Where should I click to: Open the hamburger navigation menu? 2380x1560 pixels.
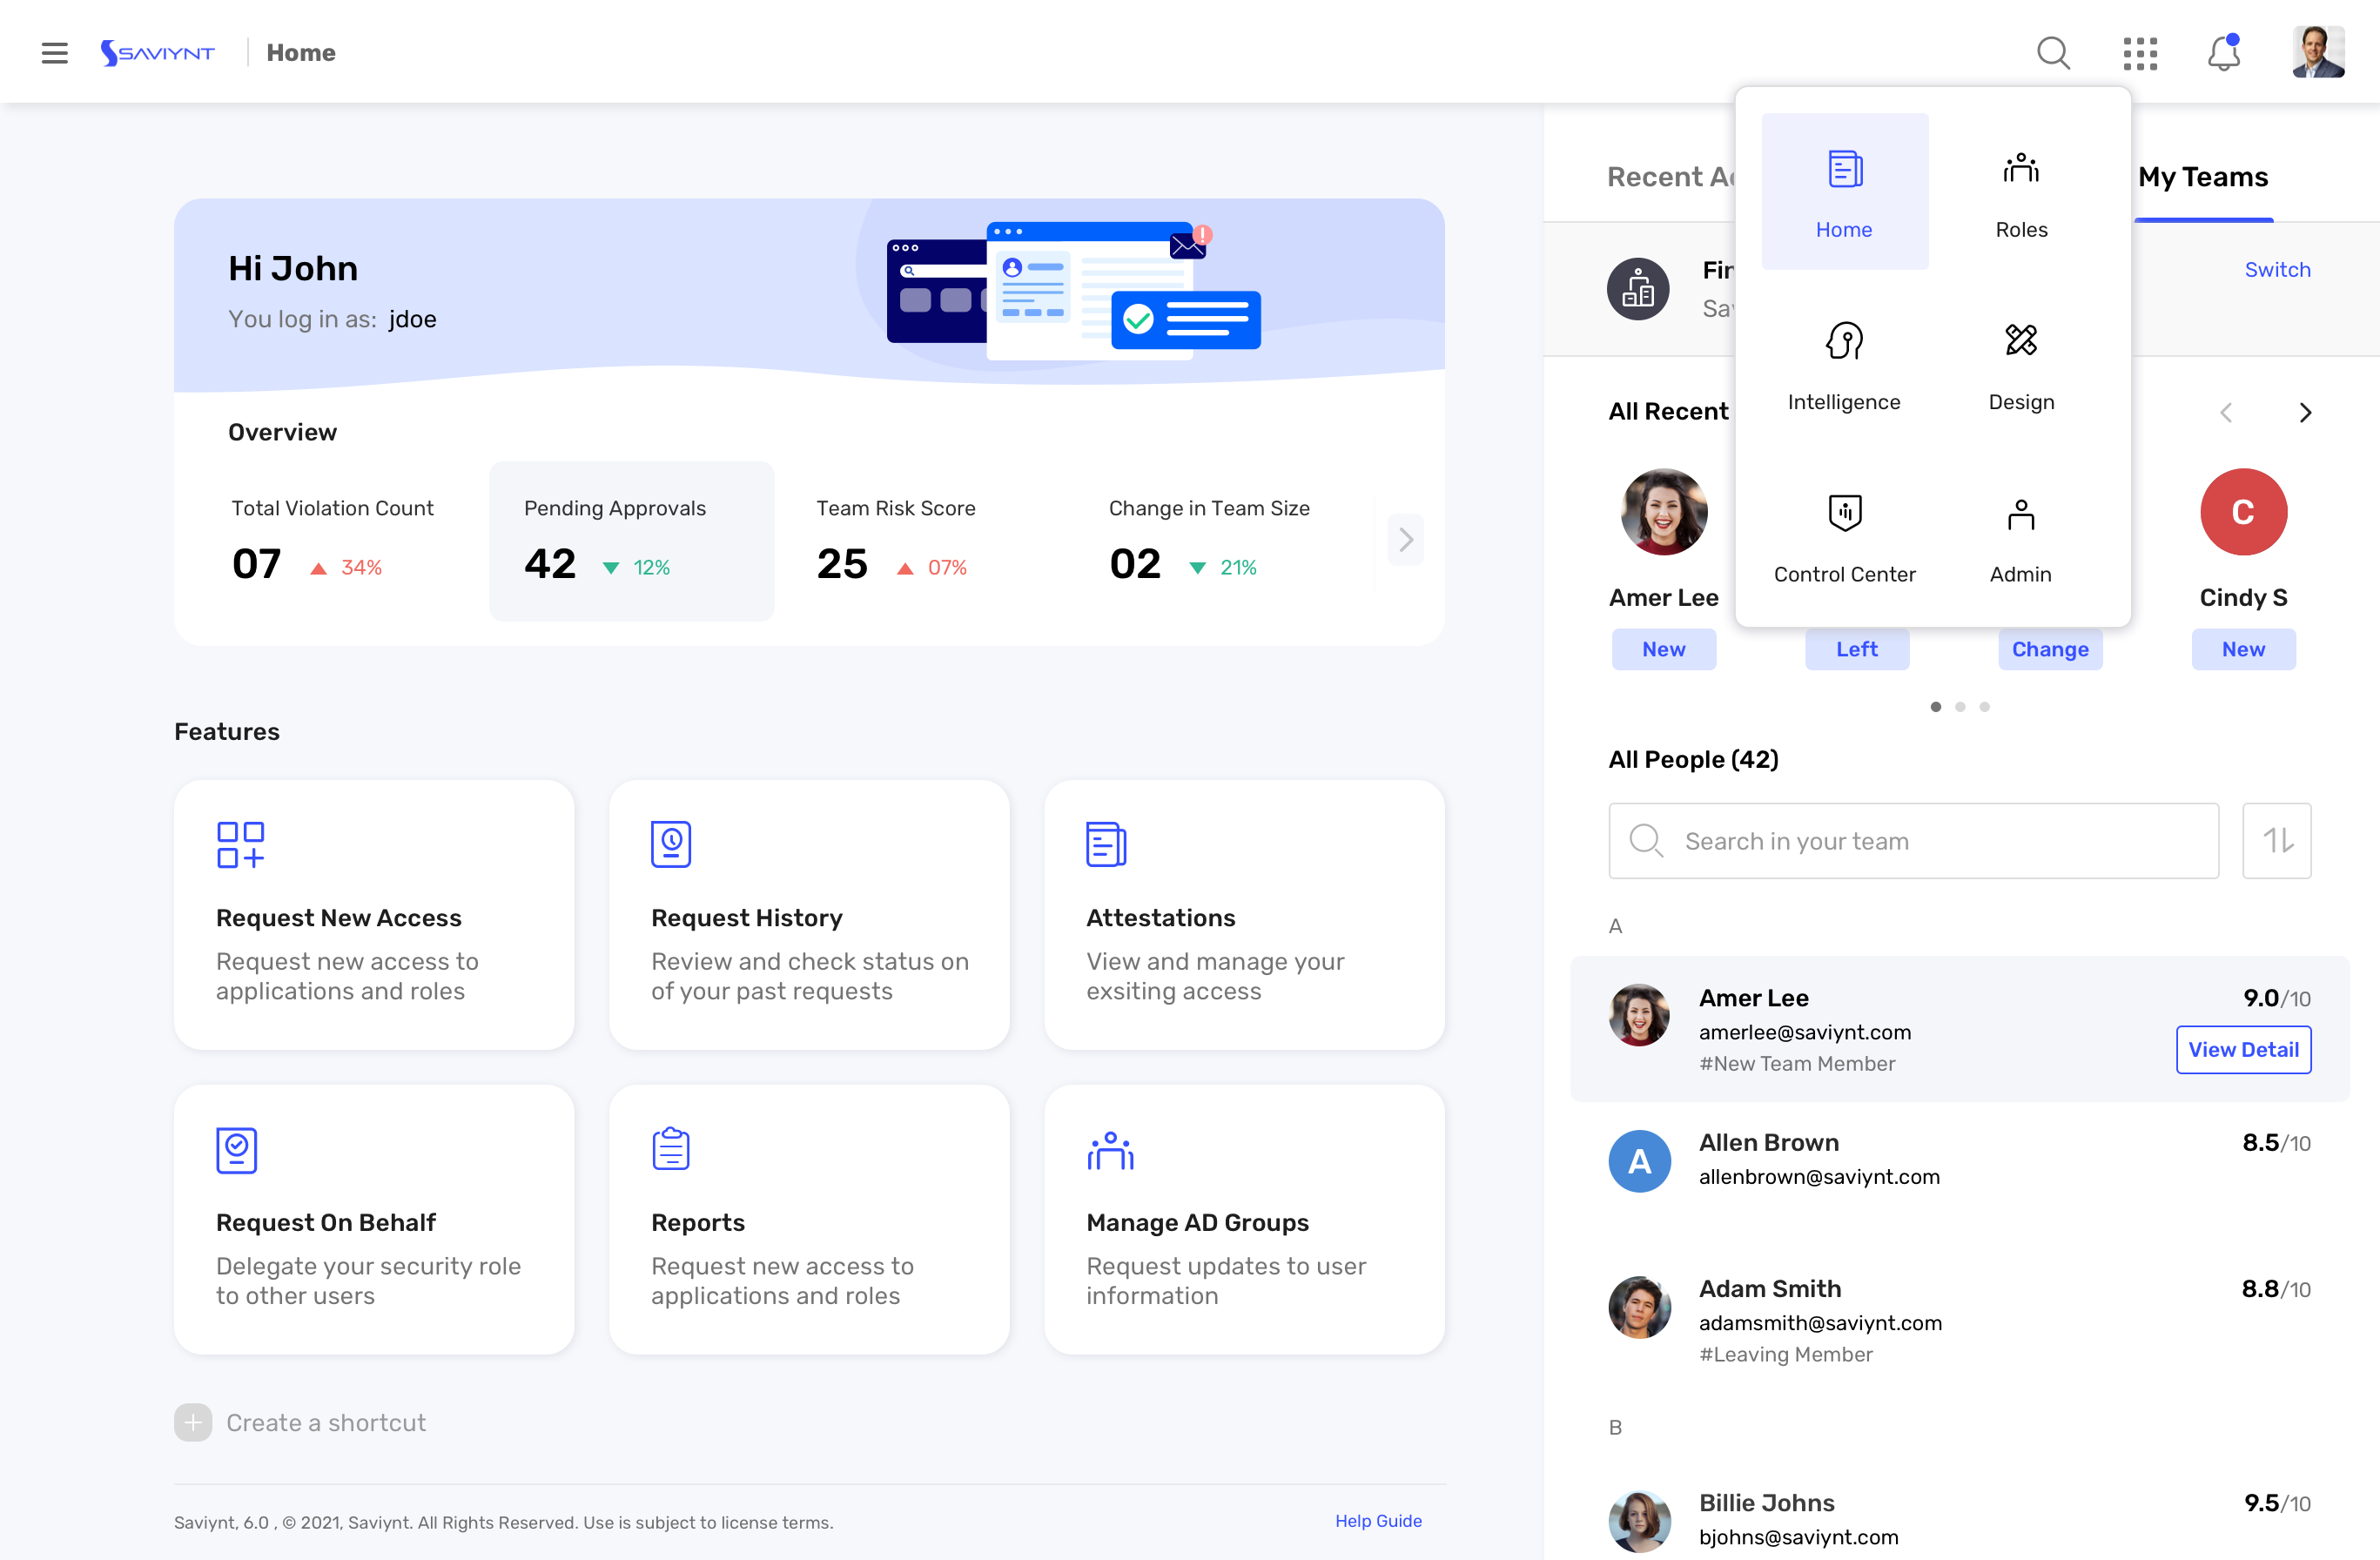[x=54, y=52]
